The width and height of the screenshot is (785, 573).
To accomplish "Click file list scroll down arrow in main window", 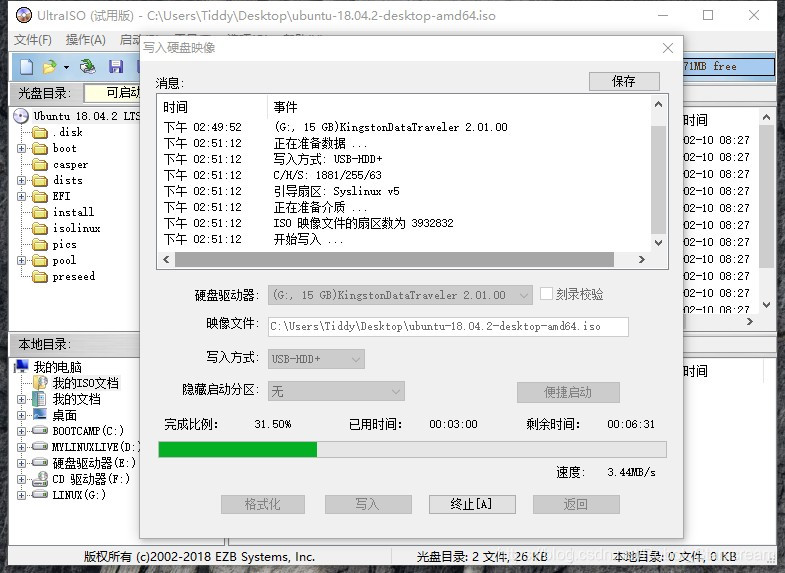I will [x=766, y=304].
